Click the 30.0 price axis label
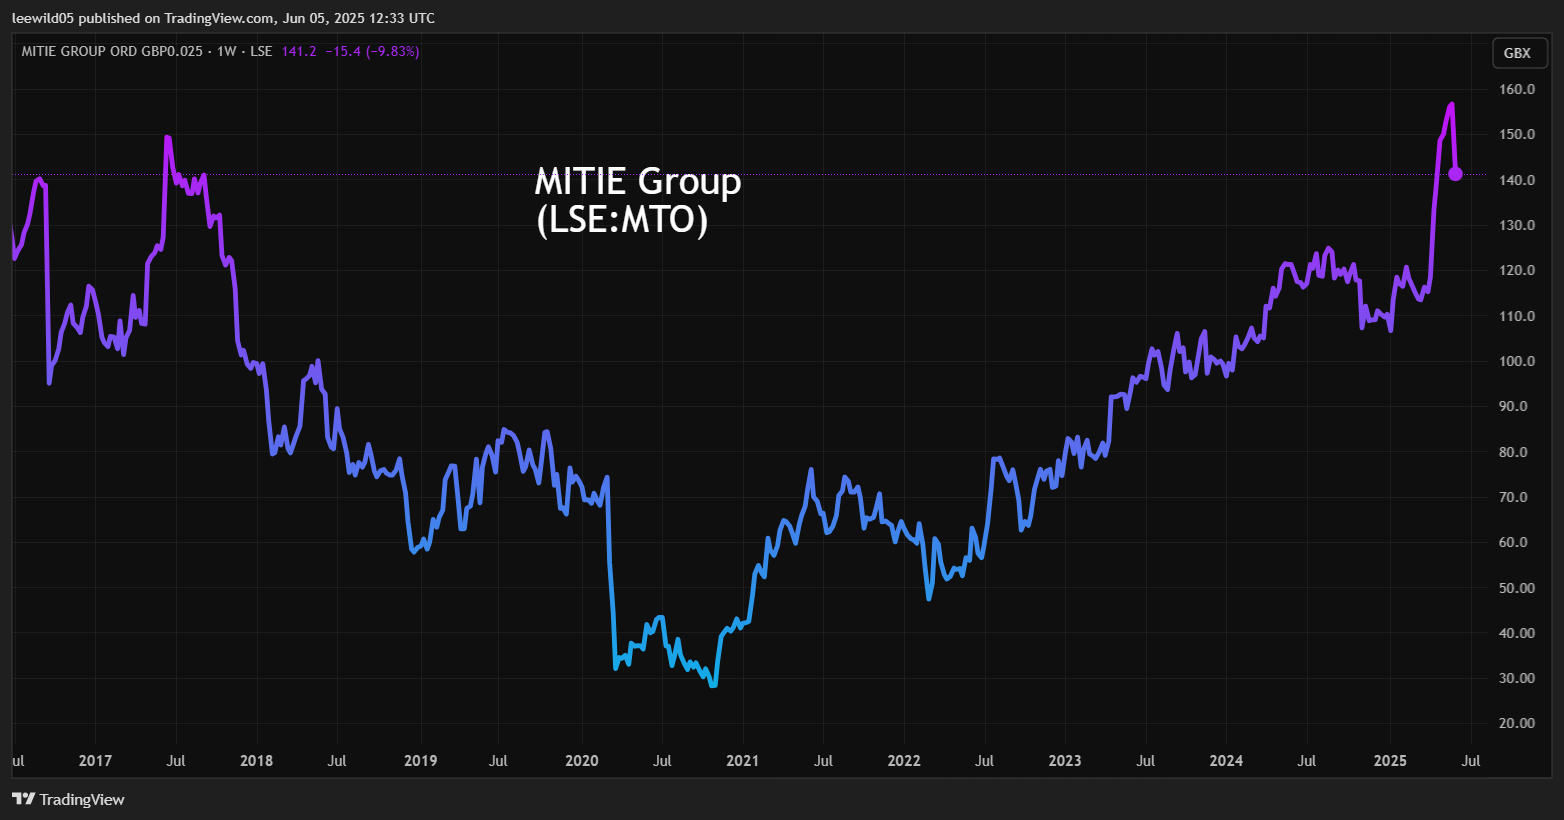 (1517, 678)
